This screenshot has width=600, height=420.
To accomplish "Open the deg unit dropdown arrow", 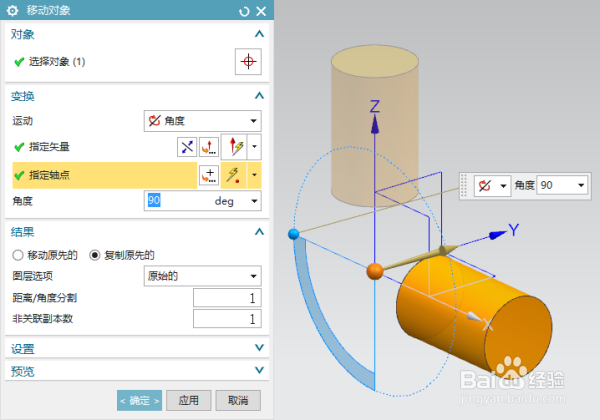I will 254,201.
